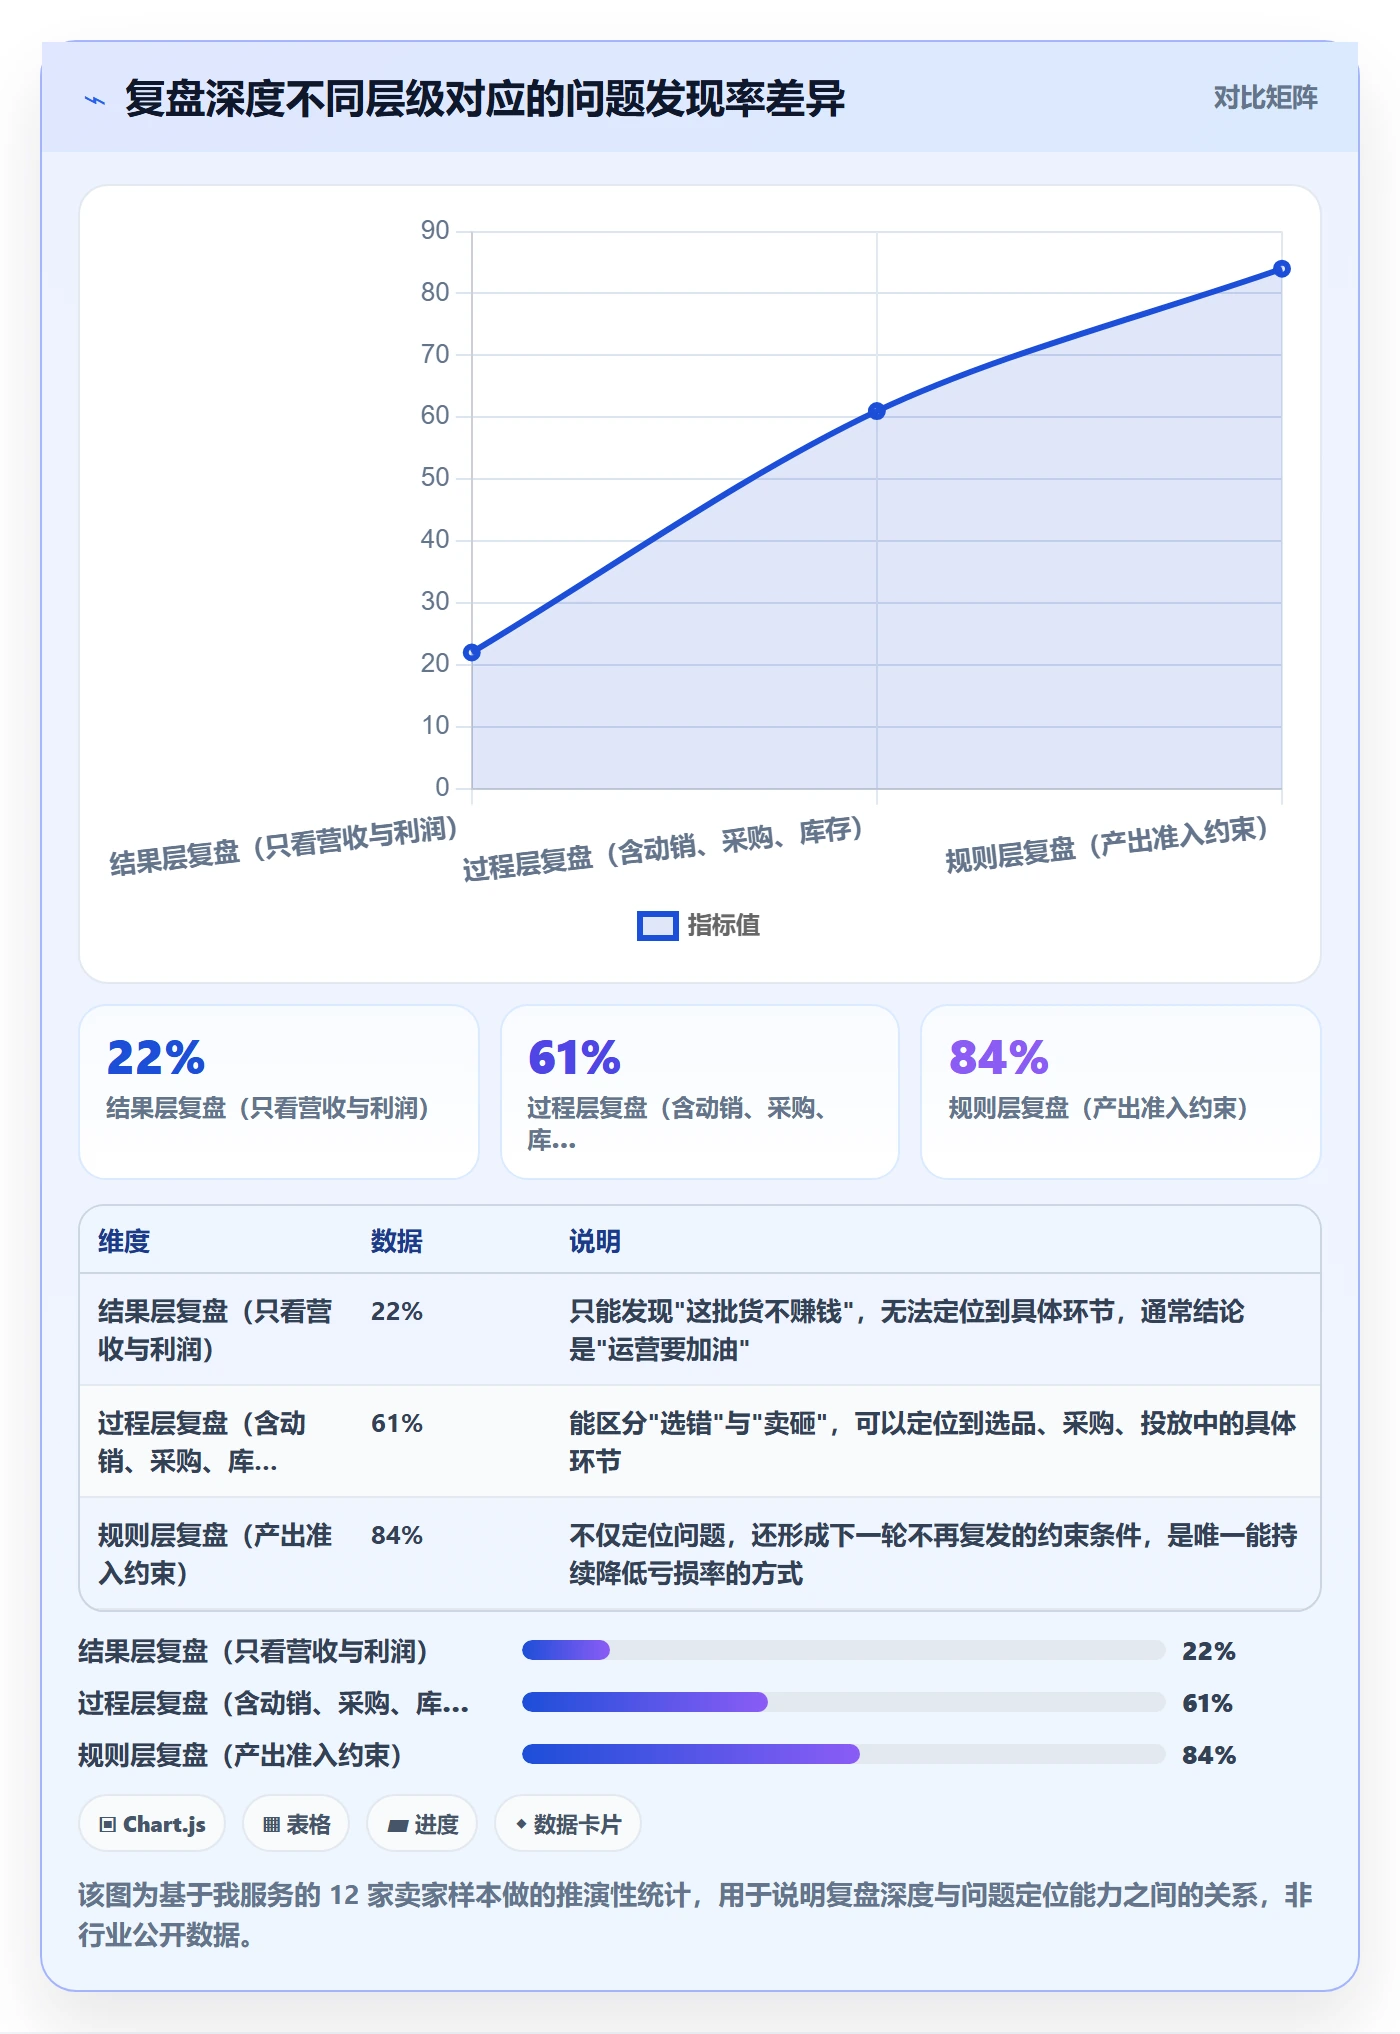Click the 表格 tag chip

(x=296, y=1824)
